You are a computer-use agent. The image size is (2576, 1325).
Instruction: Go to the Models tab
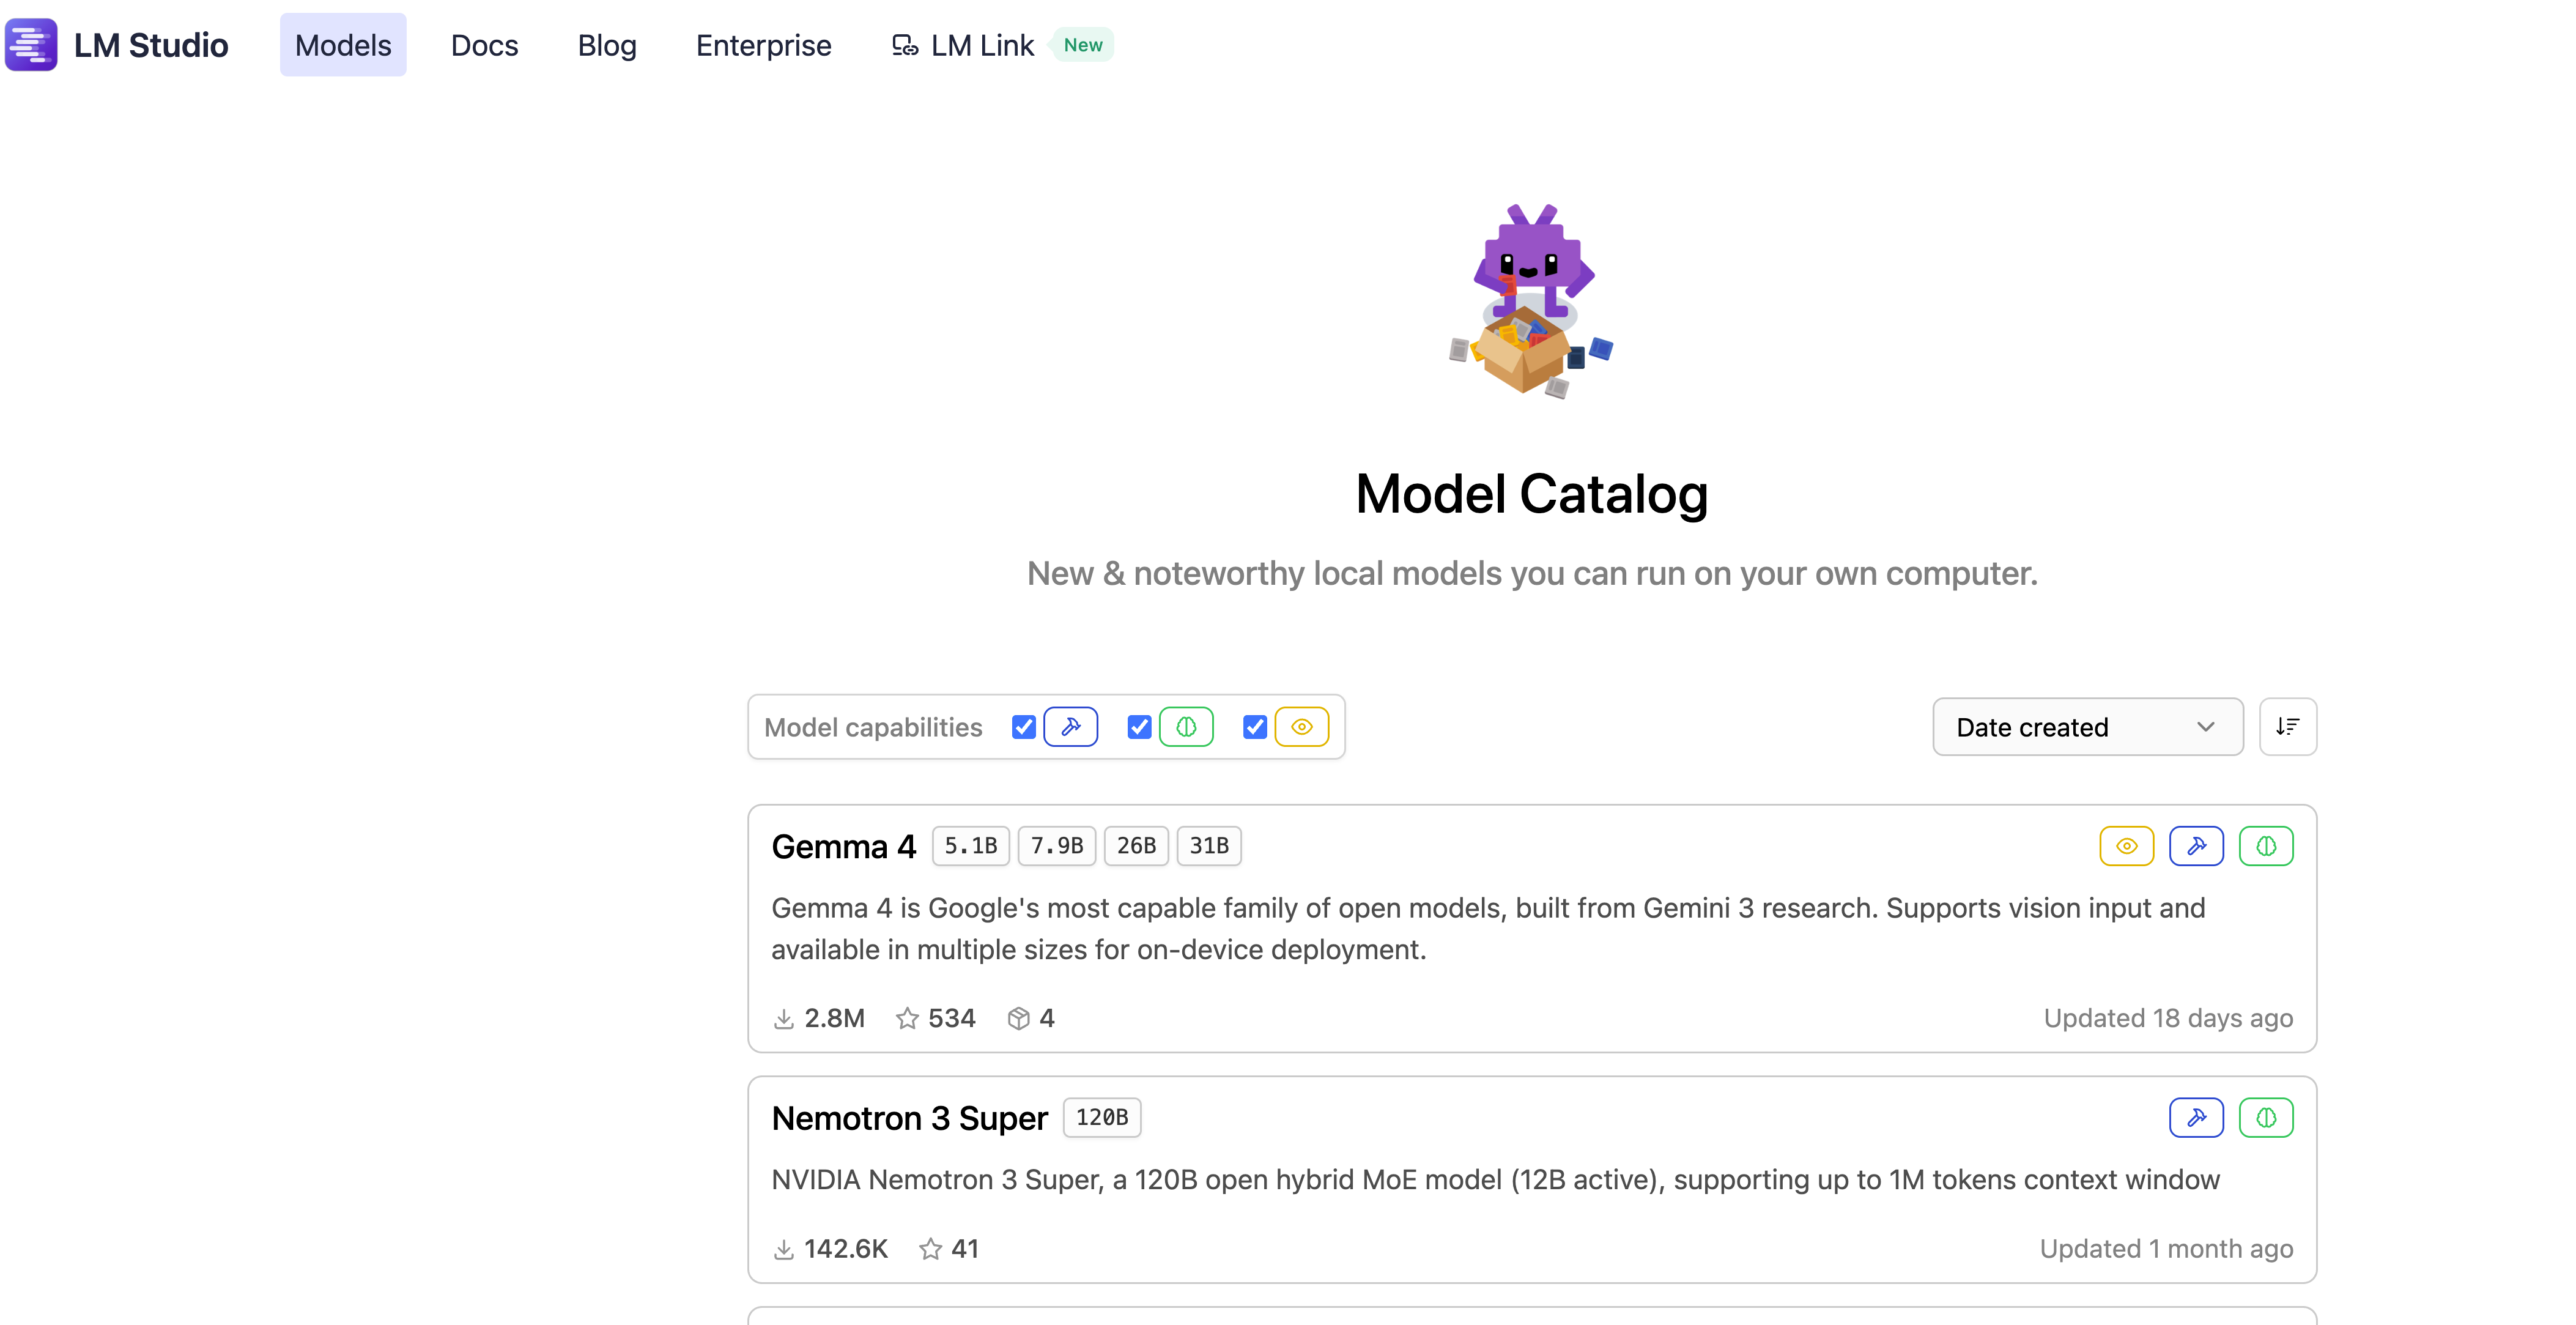[x=343, y=45]
